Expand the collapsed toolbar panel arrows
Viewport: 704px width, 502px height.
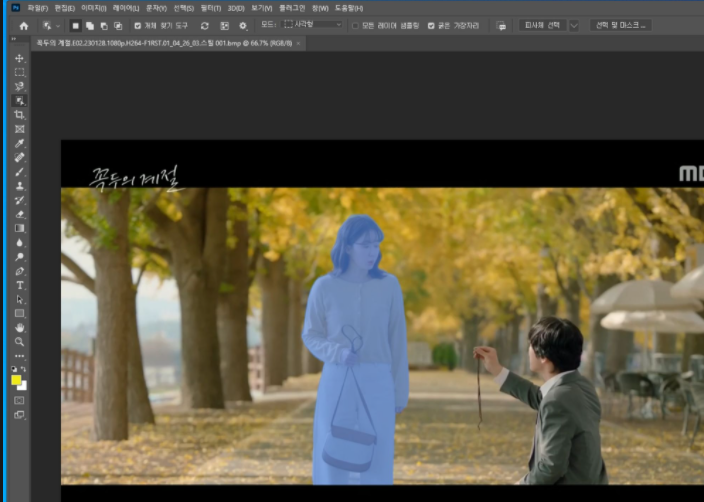[13, 39]
